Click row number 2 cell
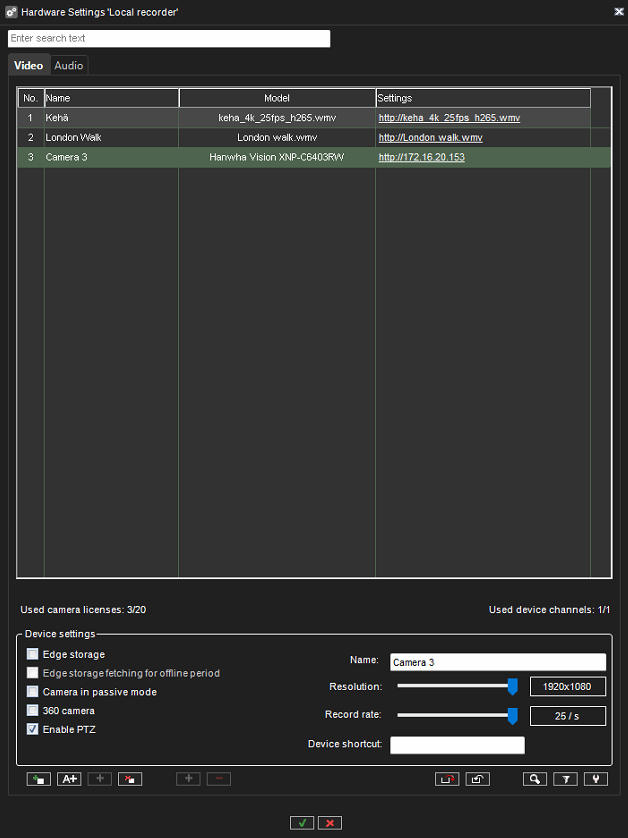The height and width of the screenshot is (838, 628). pyautogui.click(x=30, y=137)
